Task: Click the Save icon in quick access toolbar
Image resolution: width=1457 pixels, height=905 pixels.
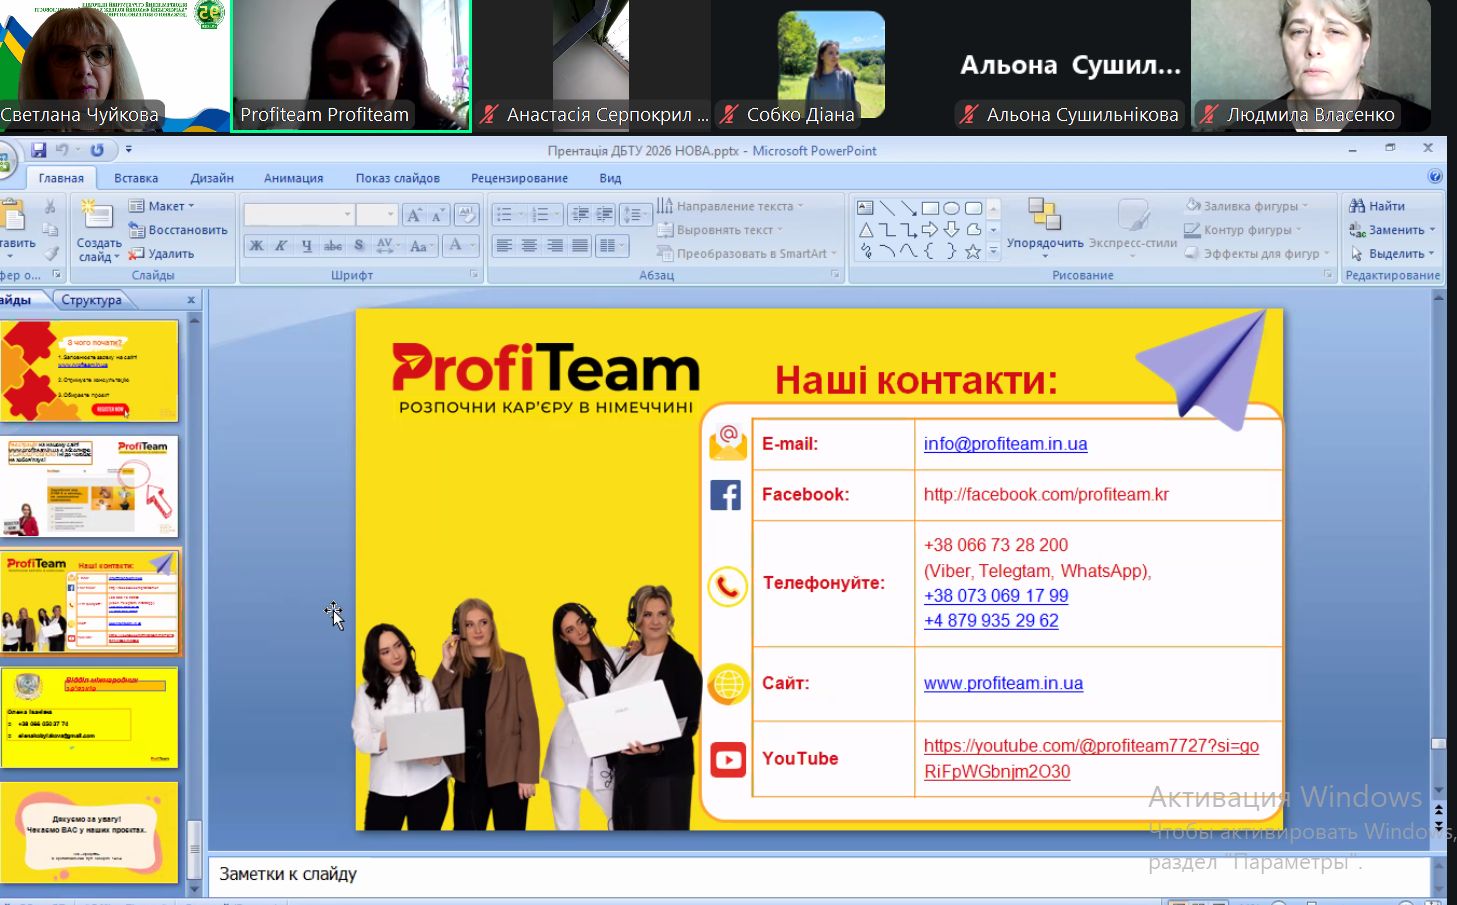Action: tap(38, 150)
